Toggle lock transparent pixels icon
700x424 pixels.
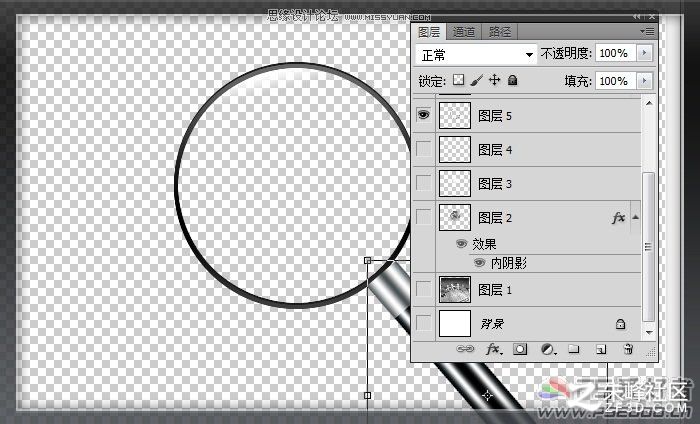(x=458, y=80)
